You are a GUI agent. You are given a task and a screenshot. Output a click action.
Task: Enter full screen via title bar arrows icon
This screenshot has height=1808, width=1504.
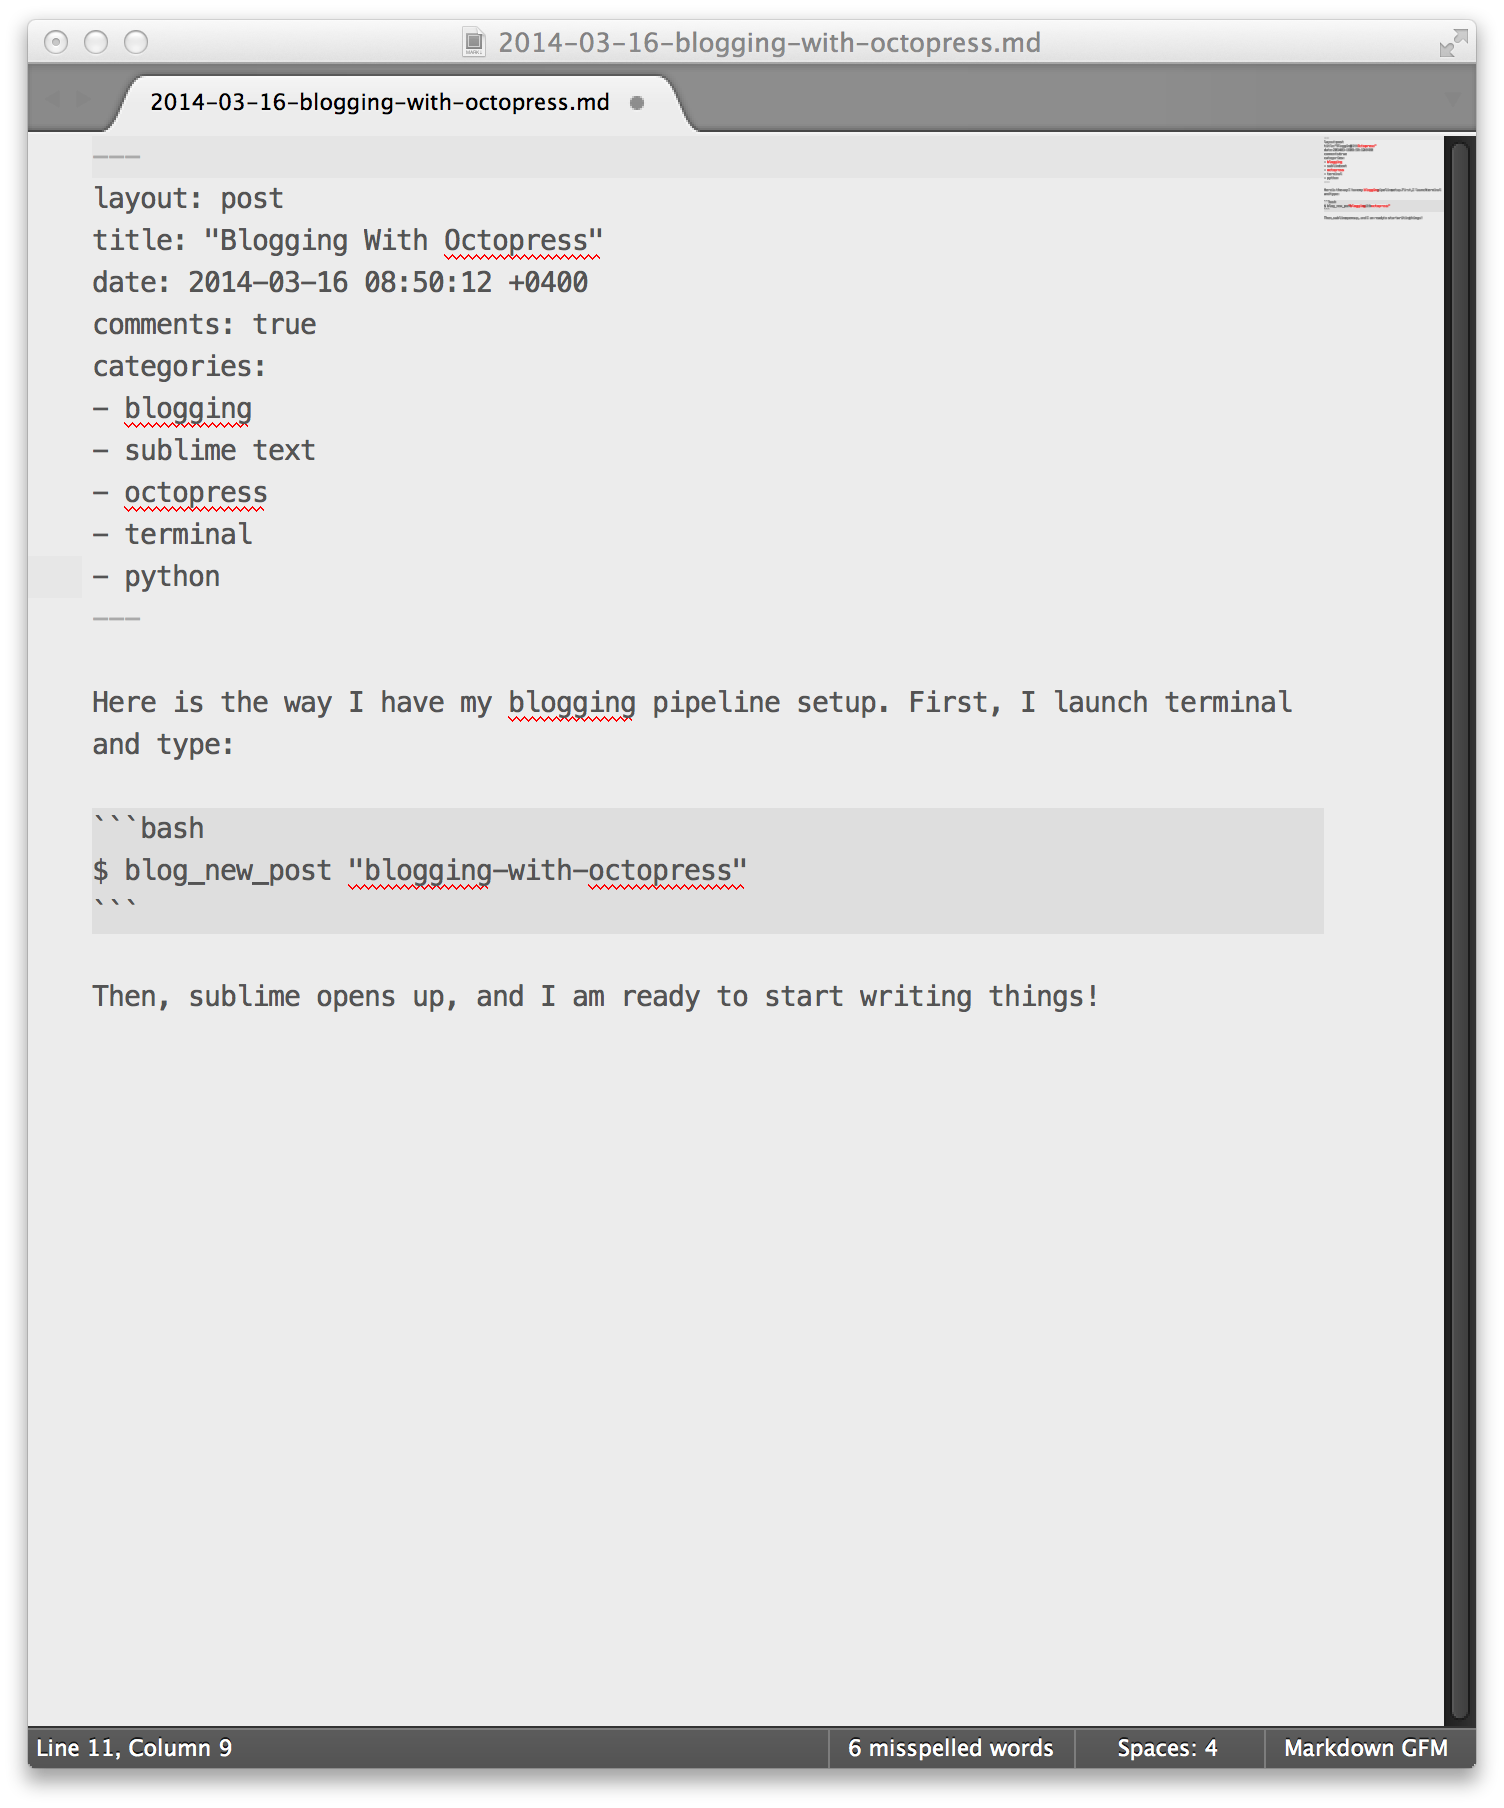coord(1452,43)
